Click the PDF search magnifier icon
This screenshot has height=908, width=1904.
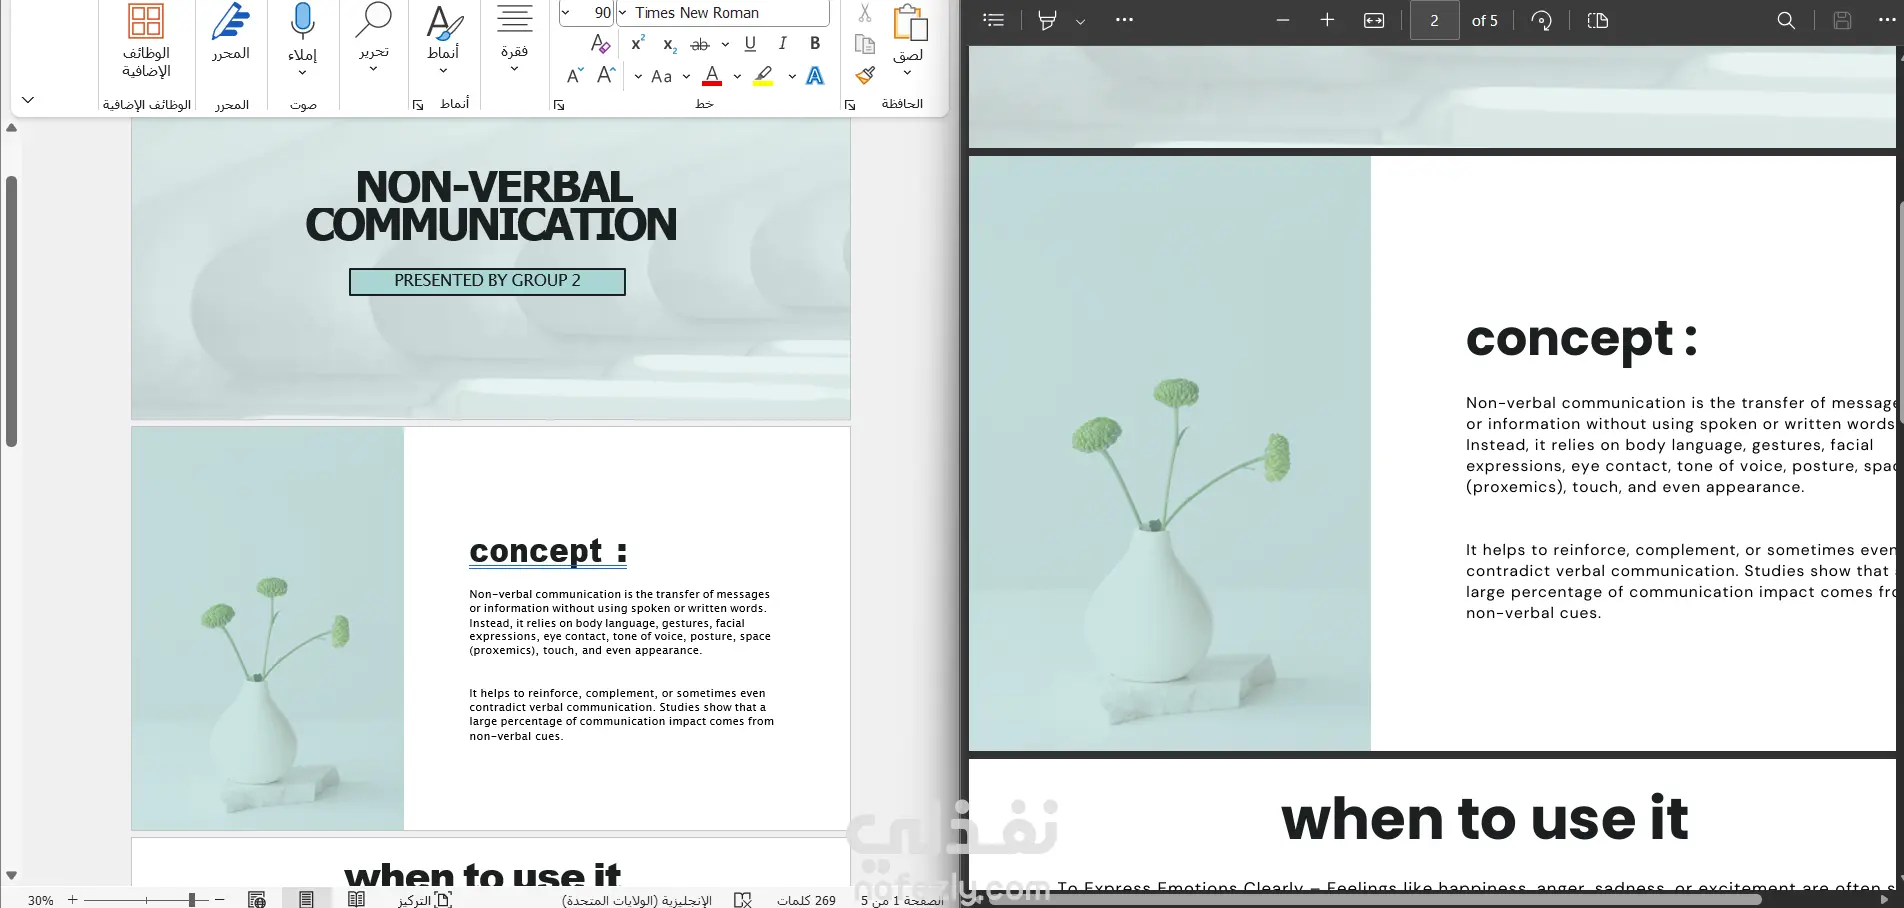[1786, 20]
